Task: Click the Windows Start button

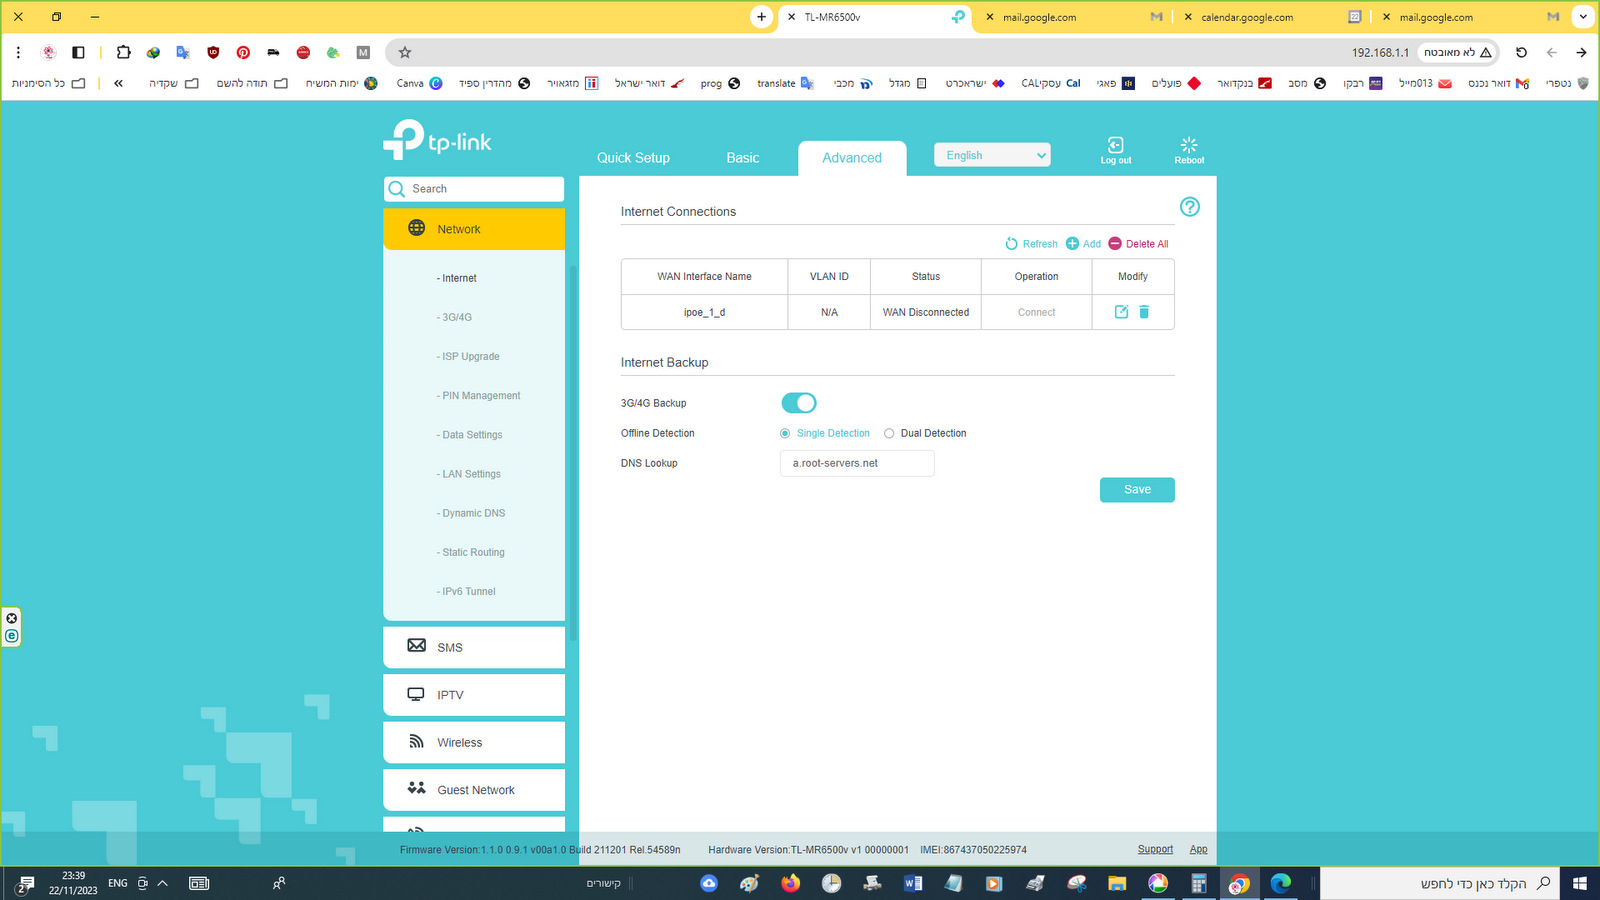Action: [x=1580, y=883]
